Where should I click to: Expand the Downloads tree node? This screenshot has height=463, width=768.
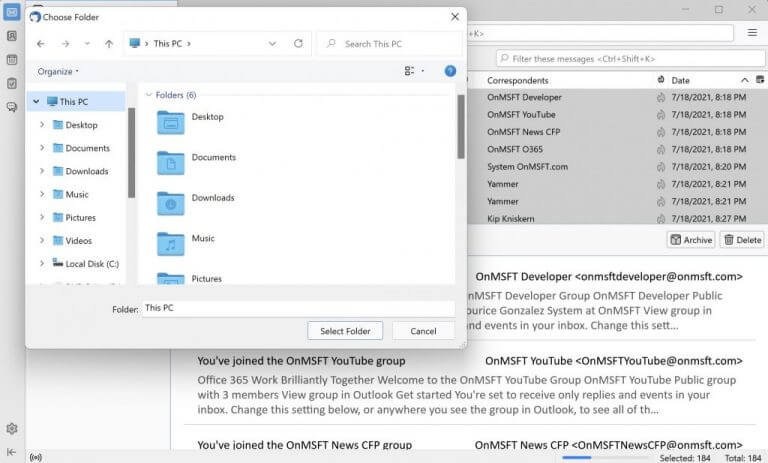[x=42, y=171]
